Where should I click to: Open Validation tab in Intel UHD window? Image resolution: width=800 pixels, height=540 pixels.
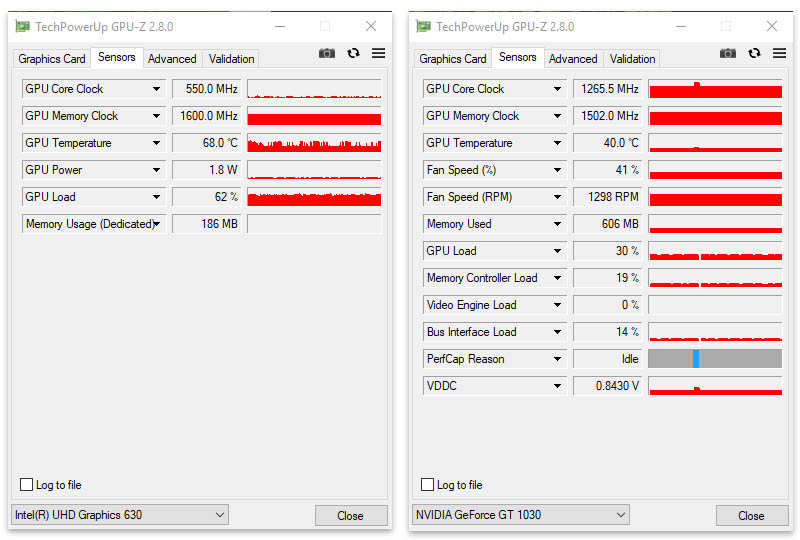click(x=231, y=59)
